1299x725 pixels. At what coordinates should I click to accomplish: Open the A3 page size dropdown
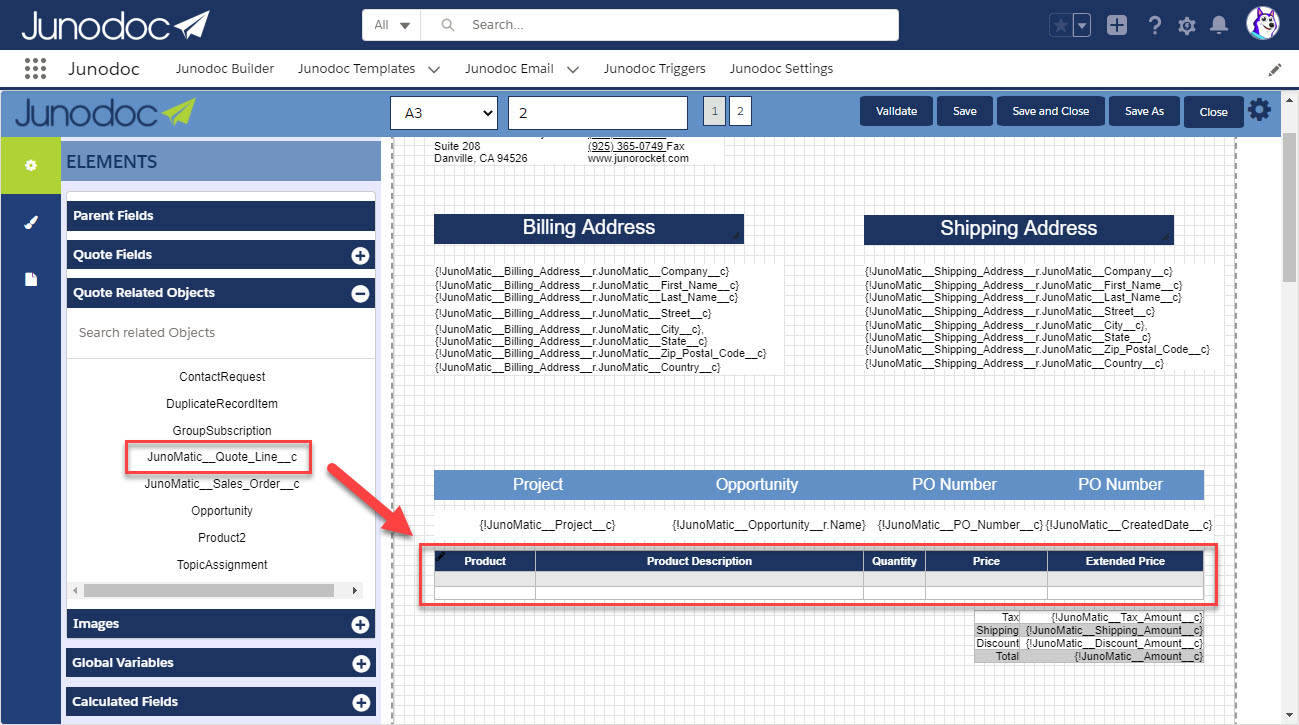(x=443, y=113)
